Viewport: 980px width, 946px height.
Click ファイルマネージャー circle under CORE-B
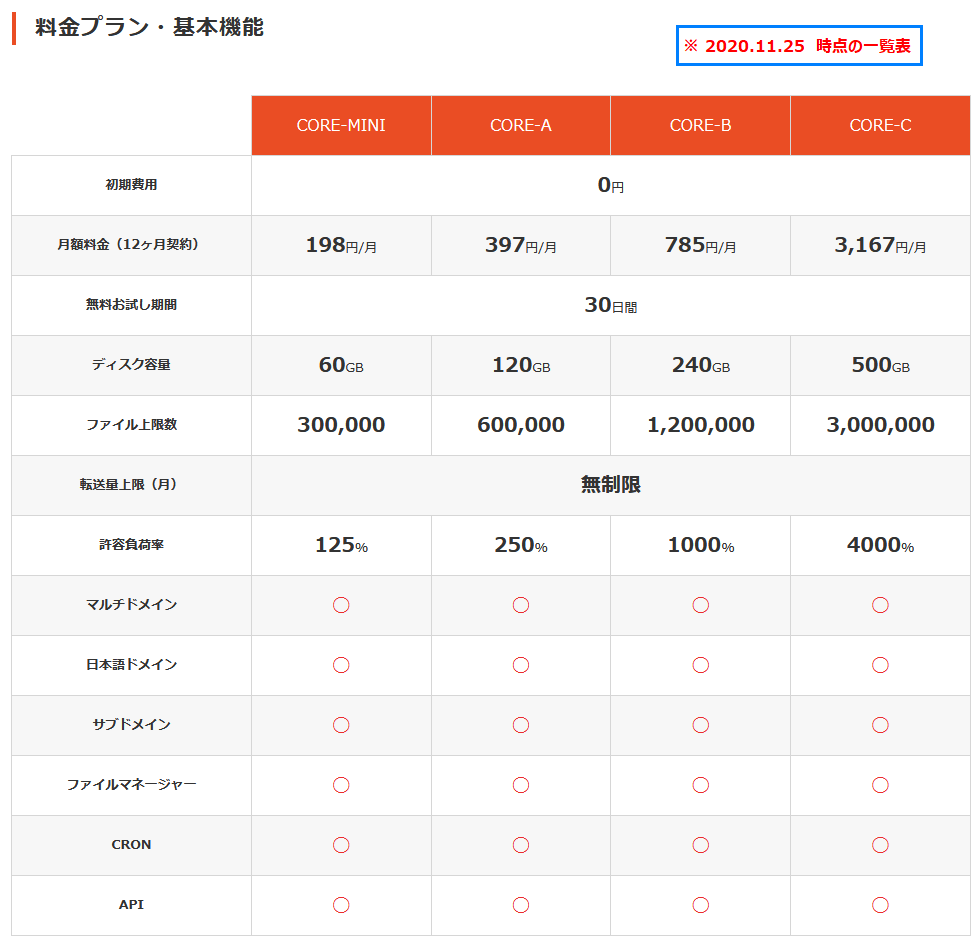click(x=701, y=785)
